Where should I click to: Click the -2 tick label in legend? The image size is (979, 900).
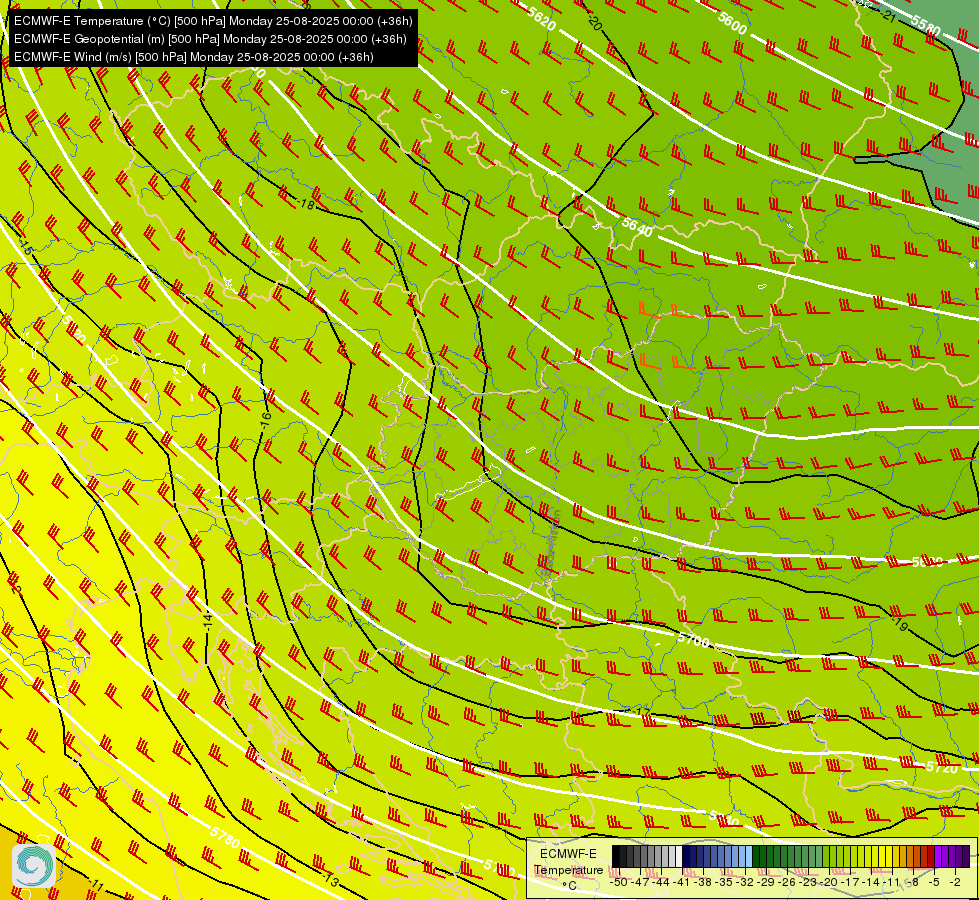[956, 882]
